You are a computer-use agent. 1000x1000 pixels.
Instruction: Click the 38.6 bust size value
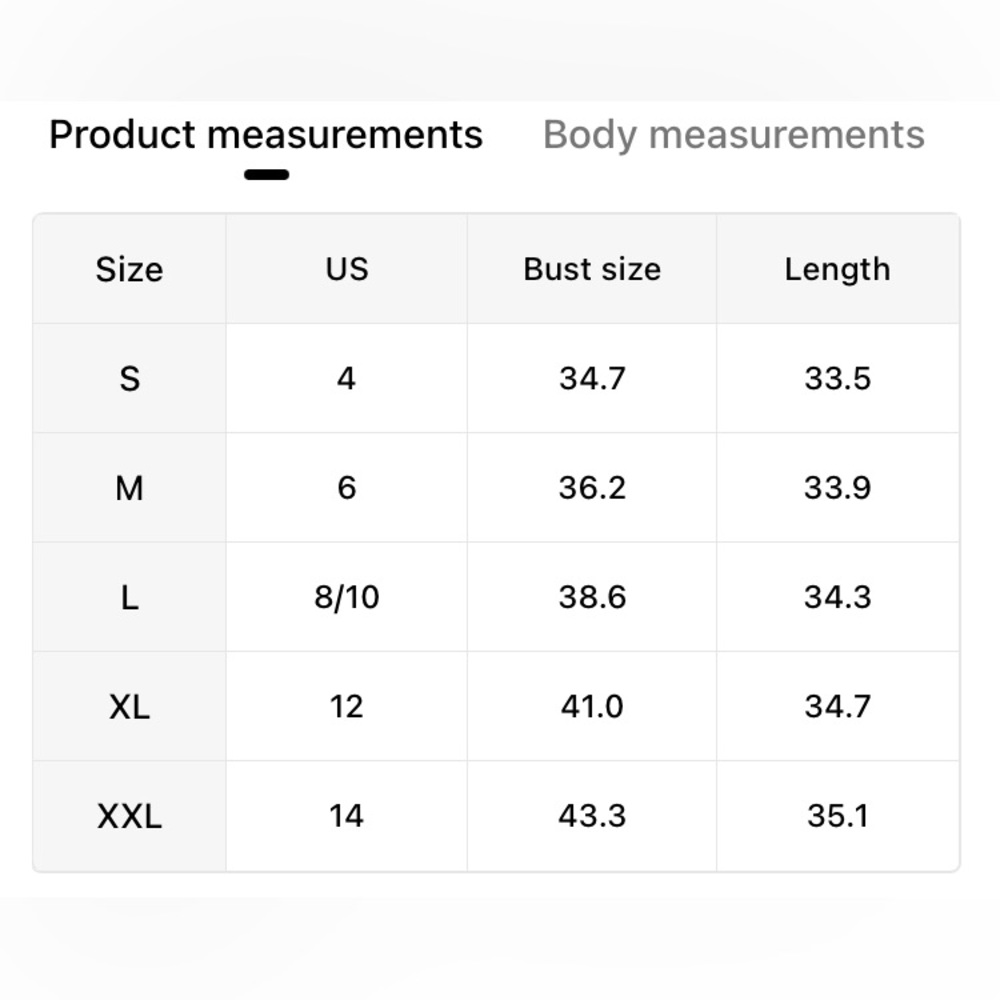tap(592, 597)
